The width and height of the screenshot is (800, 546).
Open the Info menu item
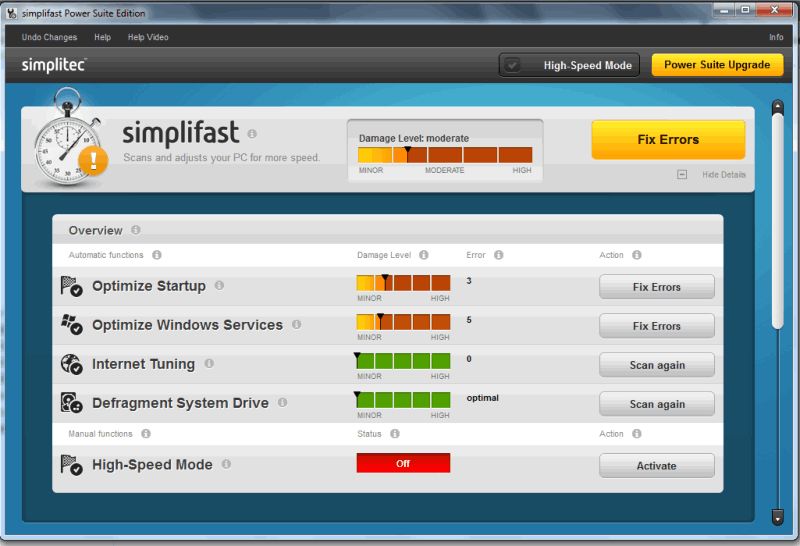coord(776,37)
